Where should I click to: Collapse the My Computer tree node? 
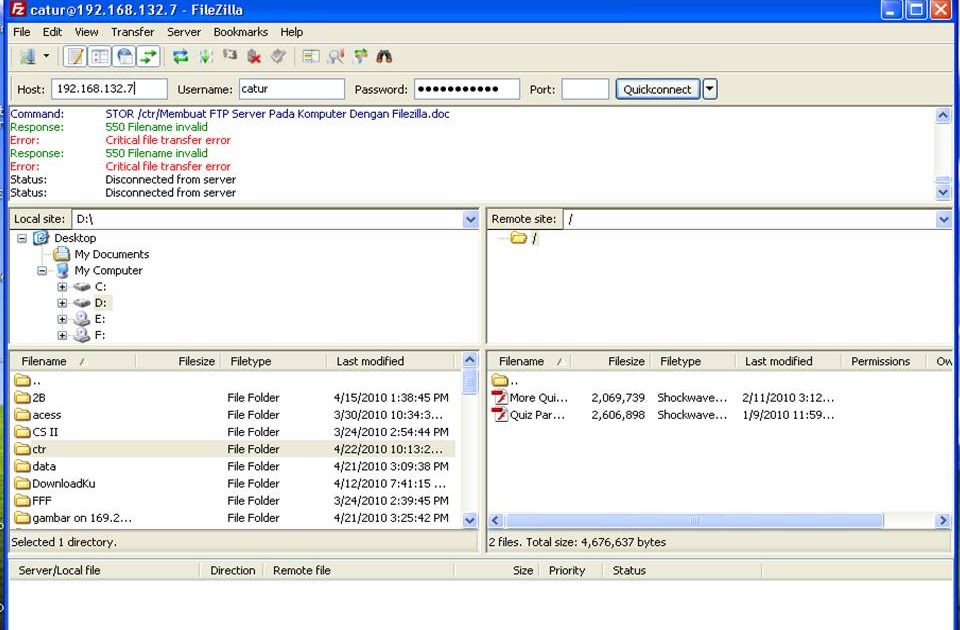tap(42, 271)
